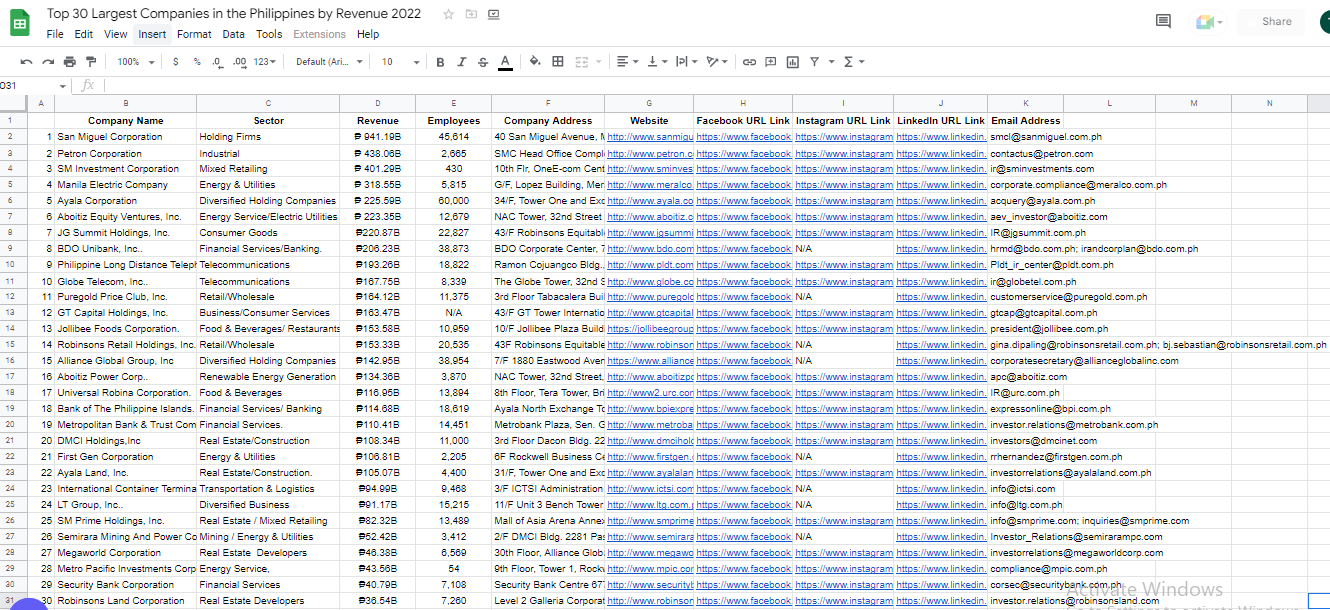Screen dimensions: 1330x610
Task: Toggle bold formatting
Action: point(440,62)
